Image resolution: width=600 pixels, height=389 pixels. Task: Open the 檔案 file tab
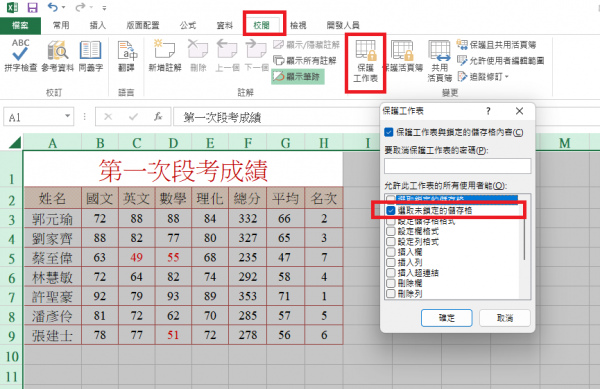pyautogui.click(x=20, y=25)
